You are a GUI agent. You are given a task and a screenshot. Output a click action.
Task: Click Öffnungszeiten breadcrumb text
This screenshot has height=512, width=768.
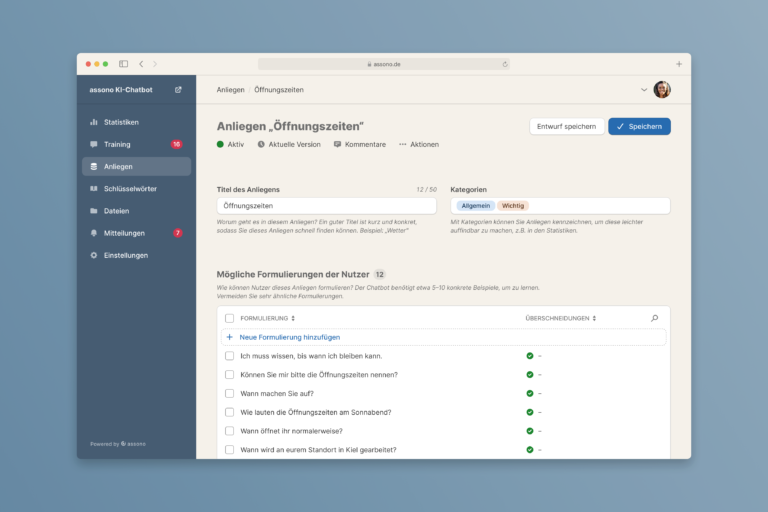click(x=279, y=90)
